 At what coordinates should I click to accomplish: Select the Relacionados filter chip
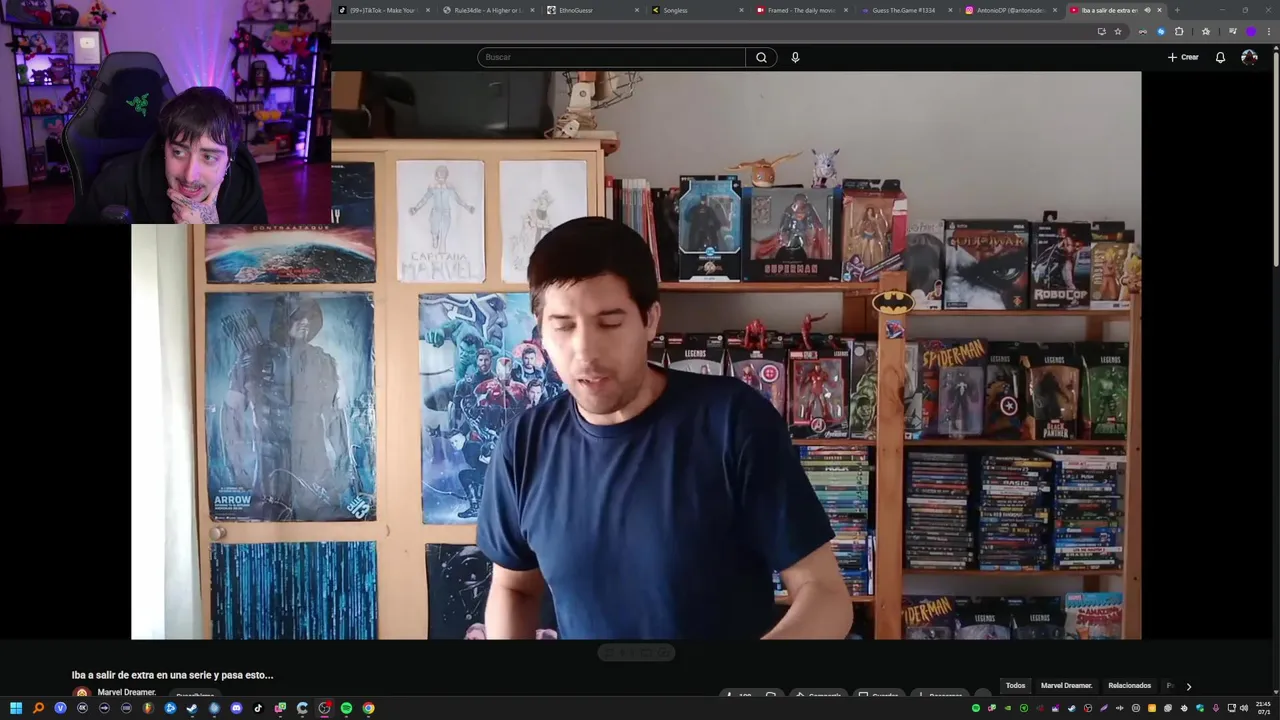1129,686
